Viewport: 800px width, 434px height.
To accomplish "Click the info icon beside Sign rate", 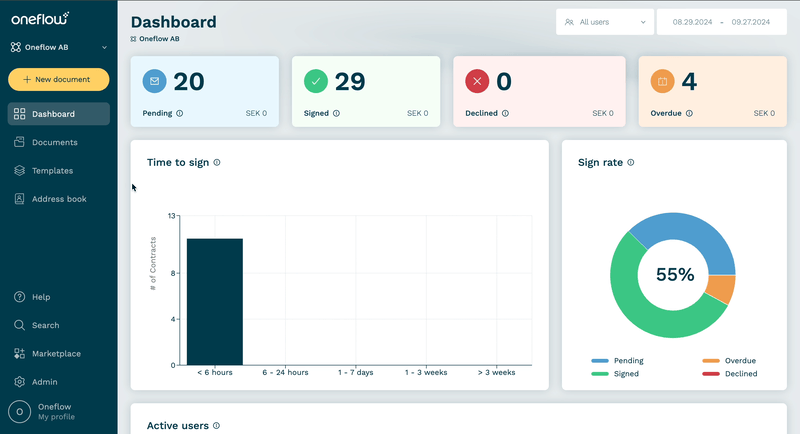I will 631,162.
